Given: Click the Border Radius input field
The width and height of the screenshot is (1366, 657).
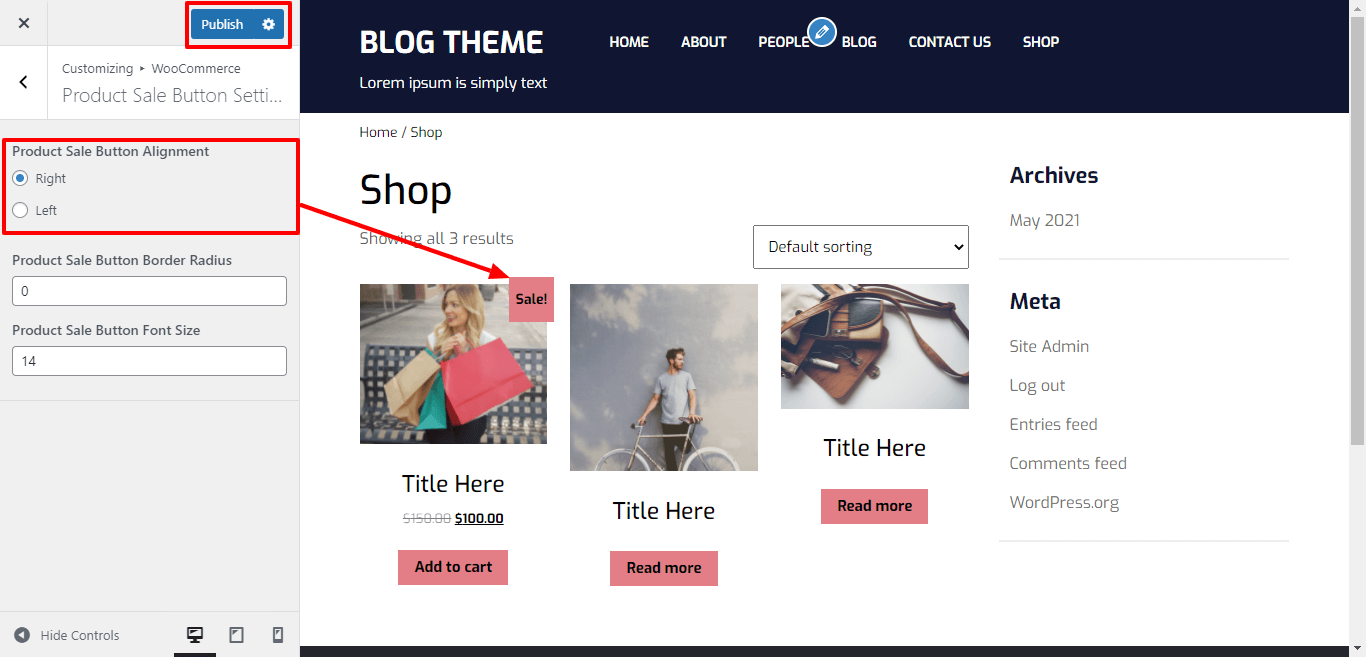Looking at the screenshot, I should click(x=149, y=291).
